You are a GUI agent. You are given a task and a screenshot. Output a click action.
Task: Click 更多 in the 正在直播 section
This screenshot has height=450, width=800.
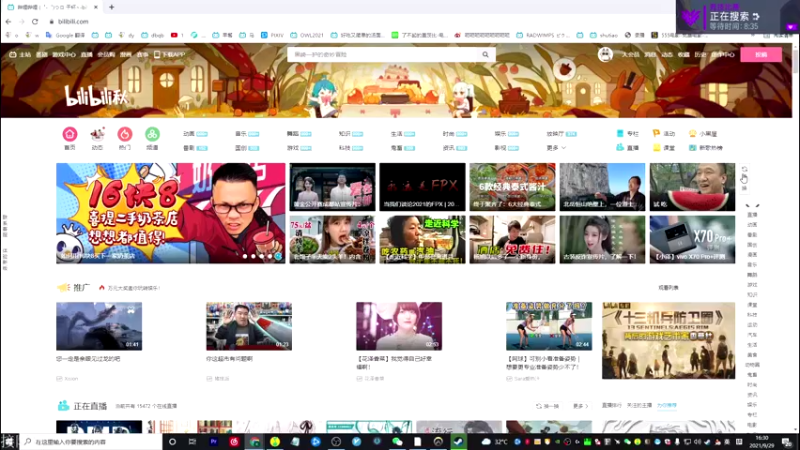(x=580, y=406)
